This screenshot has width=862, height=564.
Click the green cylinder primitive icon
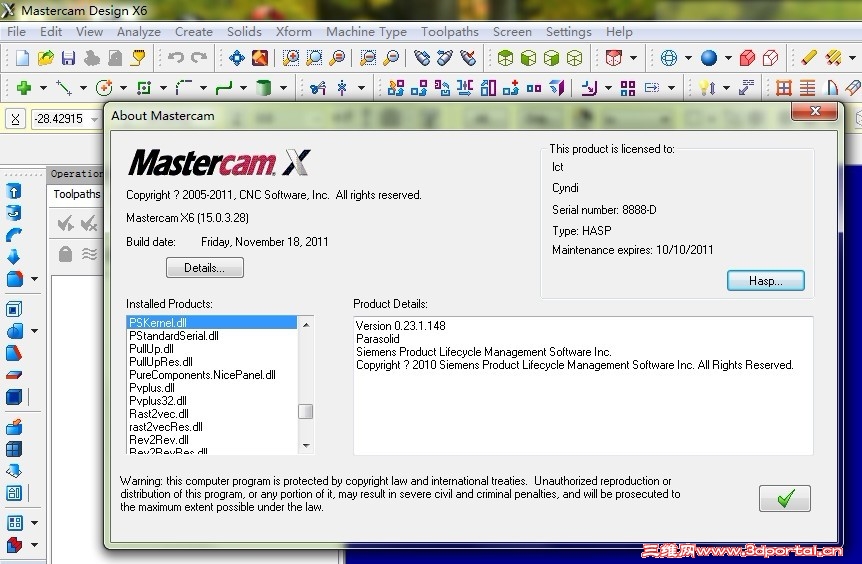click(264, 87)
